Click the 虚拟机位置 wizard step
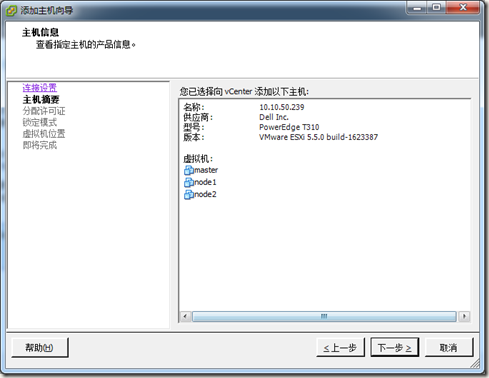Viewport: 489px width, 378px height. 44,134
